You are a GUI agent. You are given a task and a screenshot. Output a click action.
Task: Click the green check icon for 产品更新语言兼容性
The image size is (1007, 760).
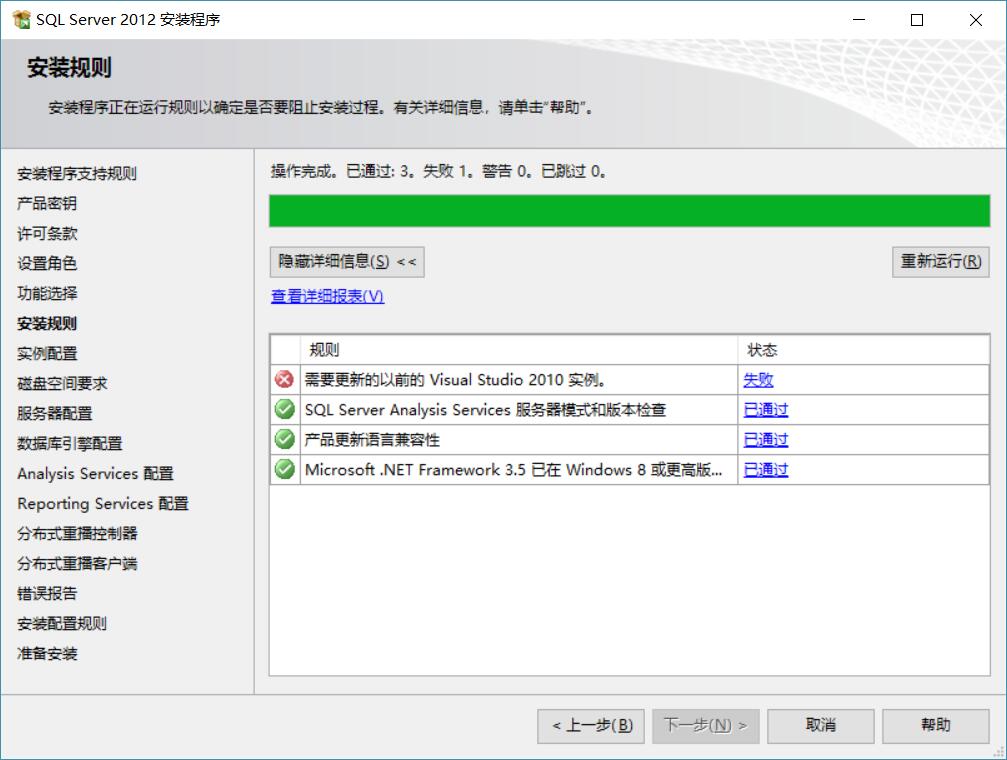pos(285,439)
